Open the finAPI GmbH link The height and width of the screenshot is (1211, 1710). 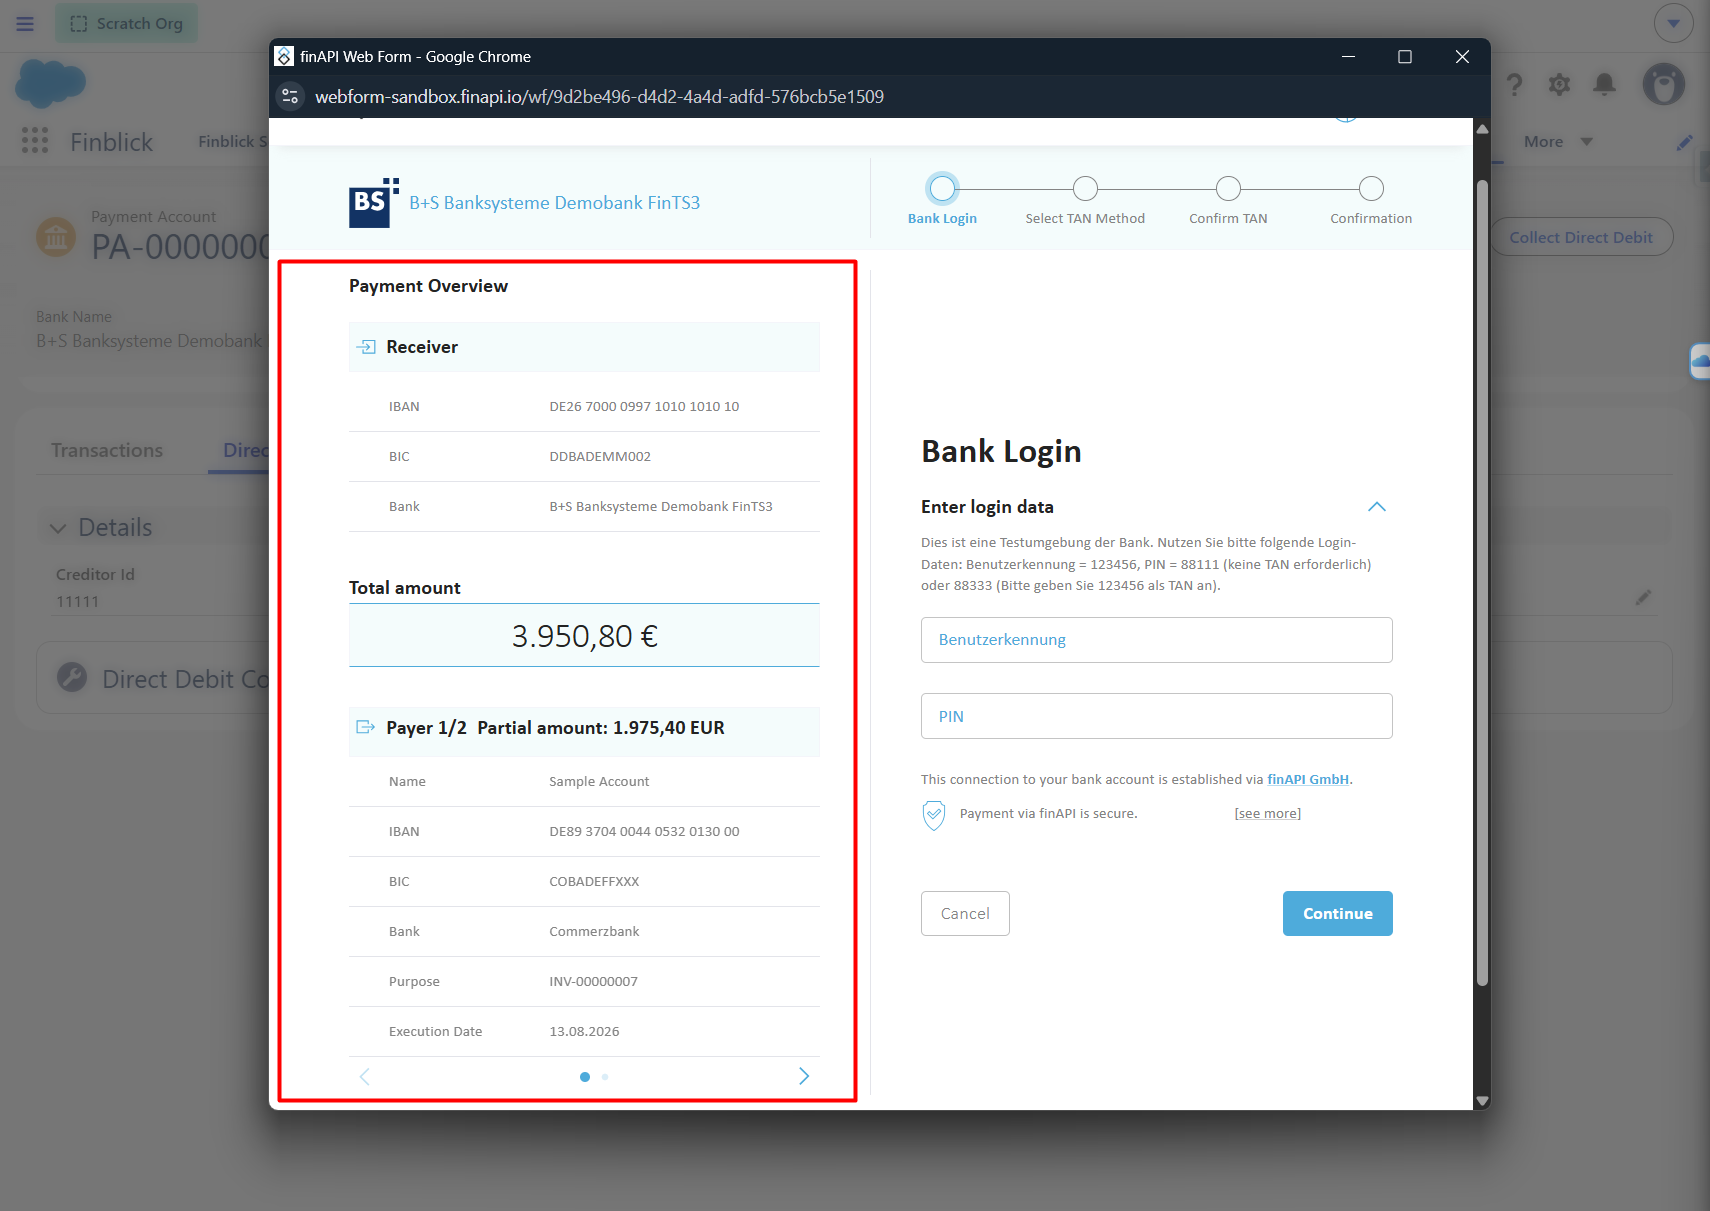tap(1308, 779)
